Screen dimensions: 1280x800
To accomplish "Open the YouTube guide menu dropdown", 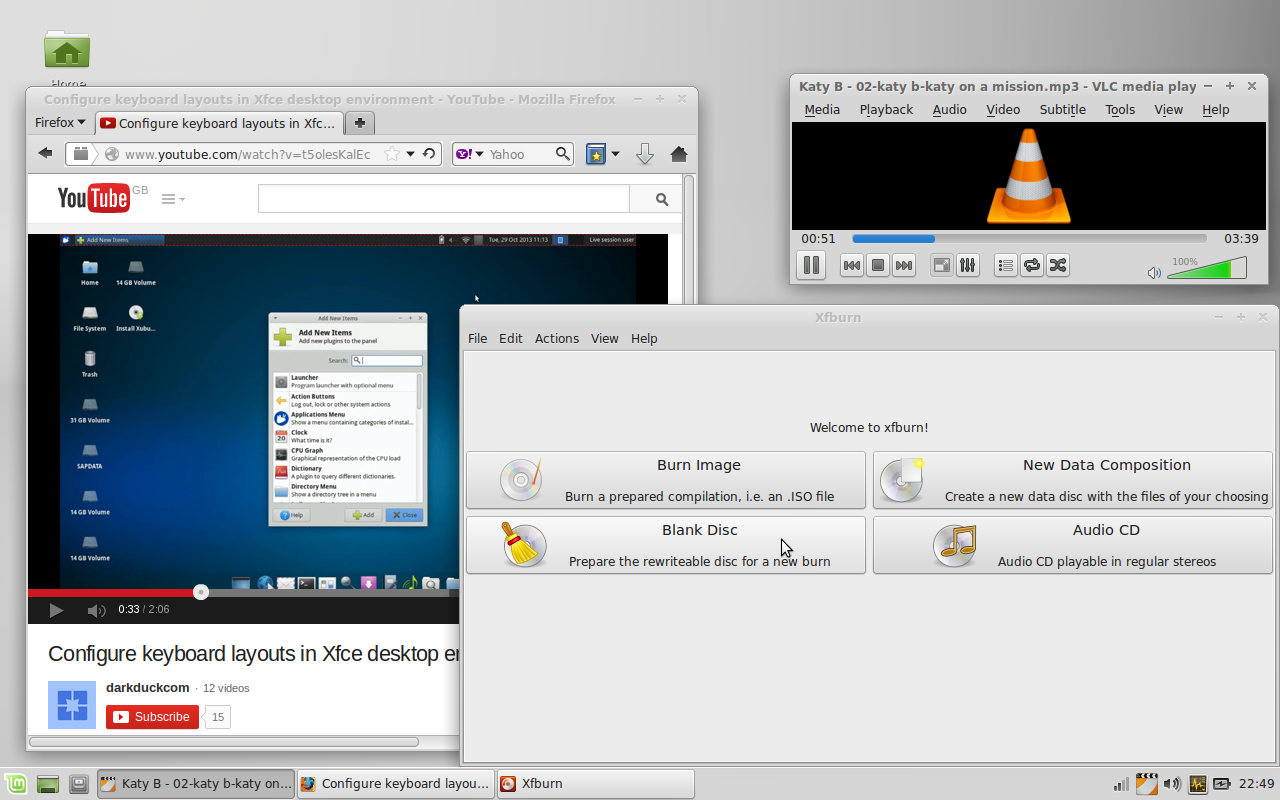I will tap(174, 199).
